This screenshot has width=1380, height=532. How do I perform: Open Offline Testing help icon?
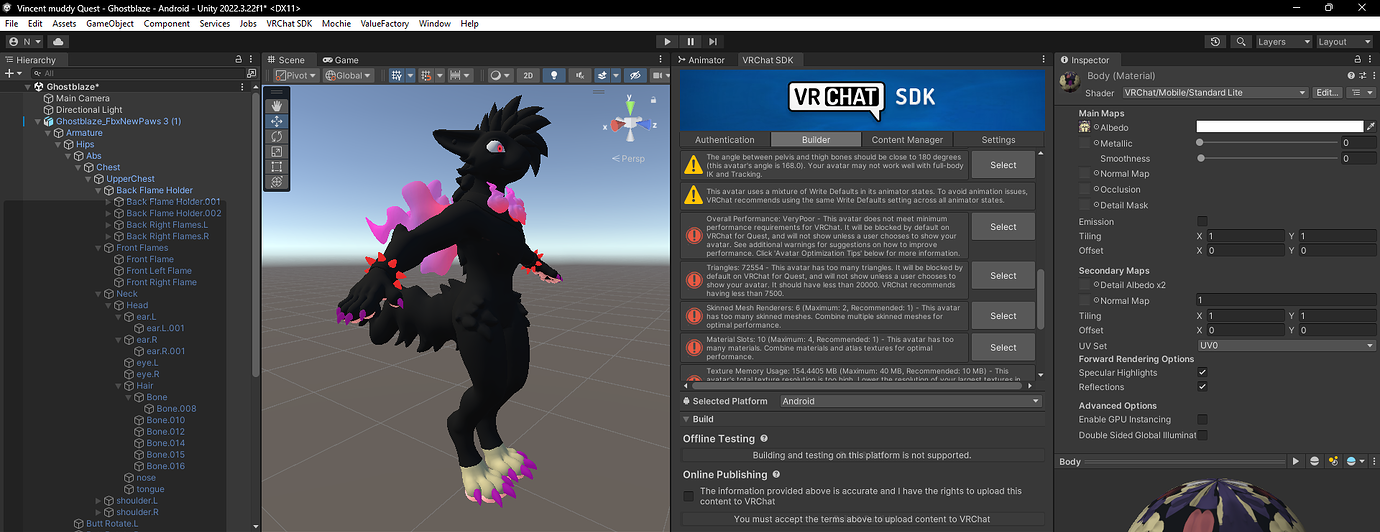764,438
